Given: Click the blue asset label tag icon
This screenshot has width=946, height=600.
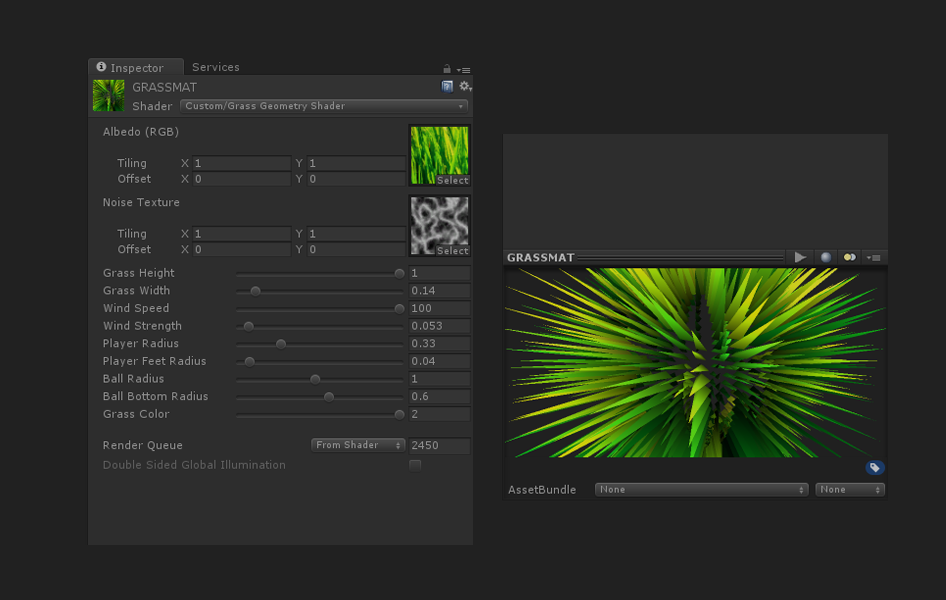Looking at the screenshot, I should click(874, 468).
